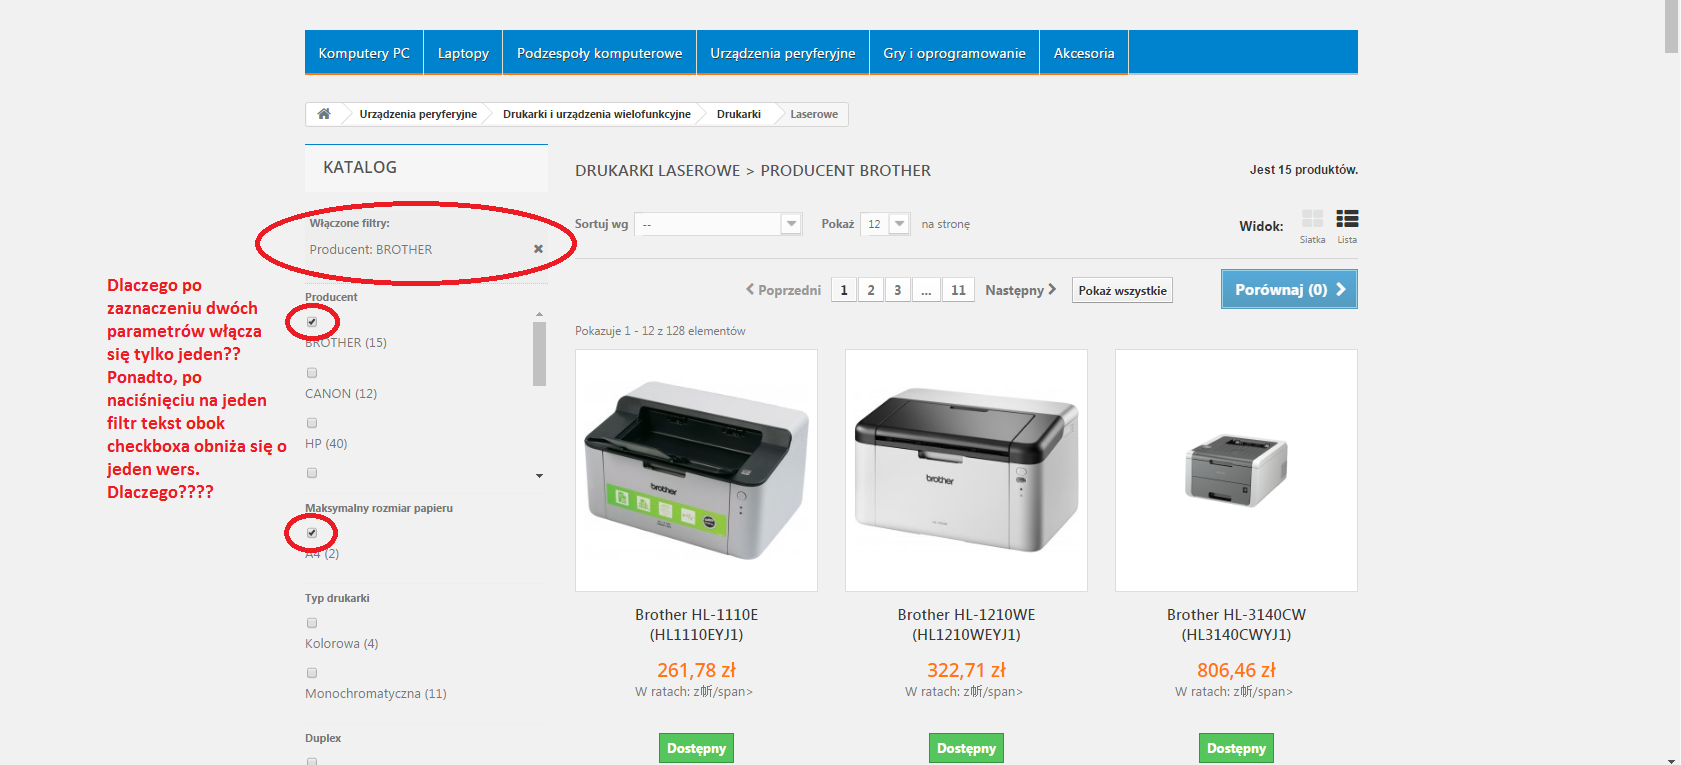Click the Dostępny badge under Brother HL-3140CW
1681x765 pixels.
(x=1236, y=748)
